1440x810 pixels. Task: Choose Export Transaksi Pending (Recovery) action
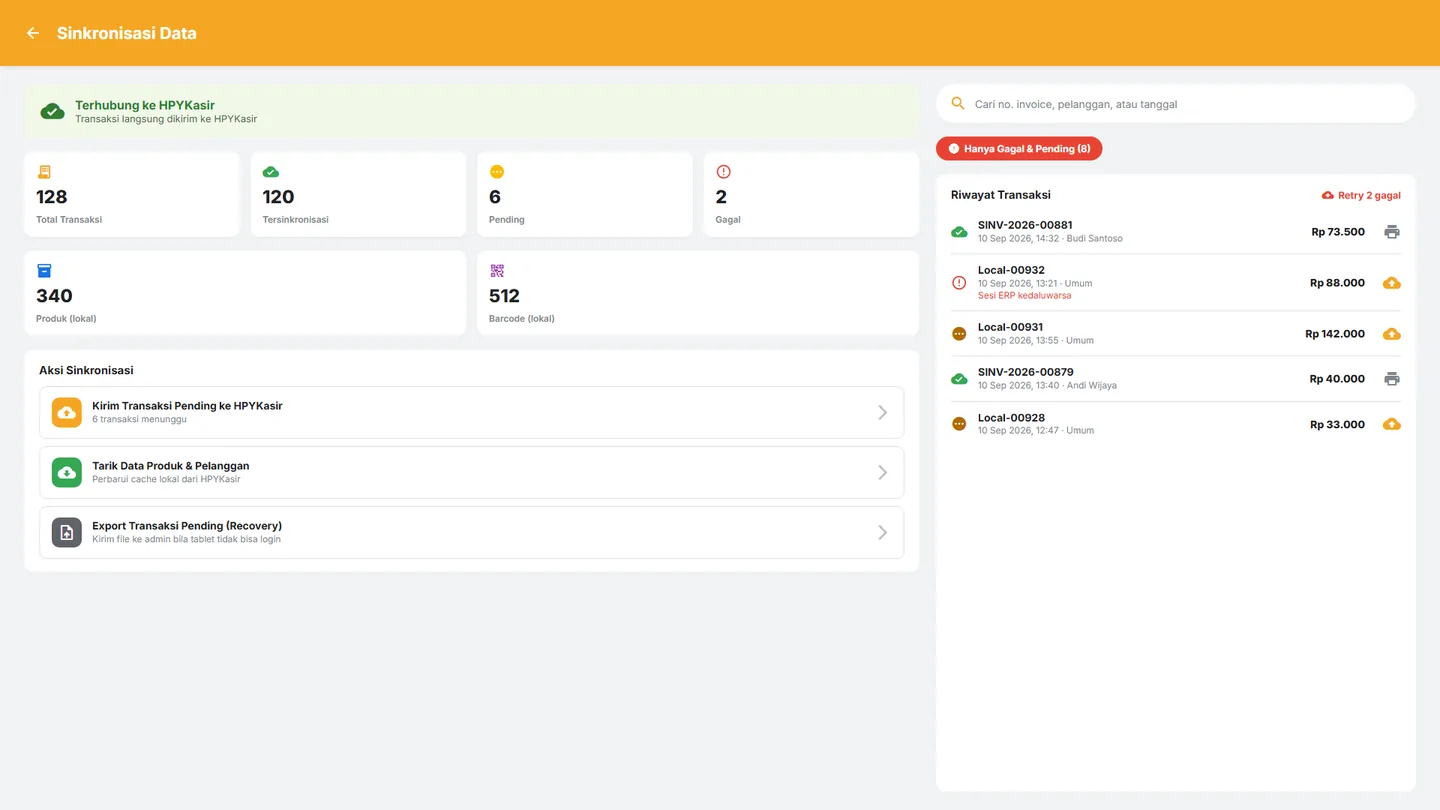(x=471, y=532)
